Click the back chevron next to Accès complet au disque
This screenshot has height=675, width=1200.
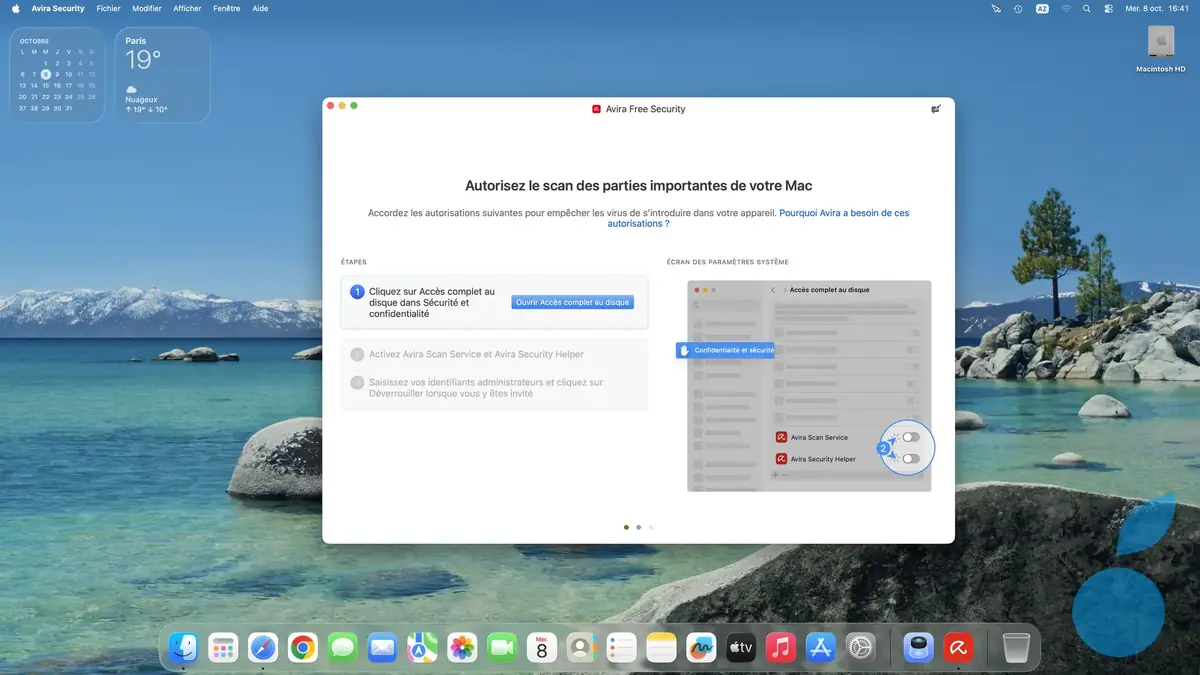(x=773, y=290)
